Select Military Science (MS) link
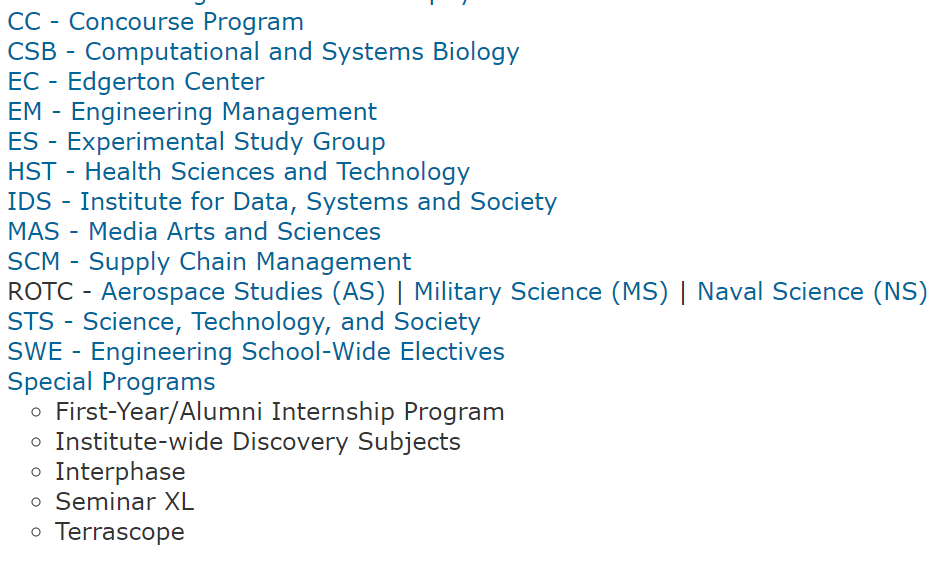Image resolution: width=950 pixels, height=567 pixels. [x=540, y=292]
